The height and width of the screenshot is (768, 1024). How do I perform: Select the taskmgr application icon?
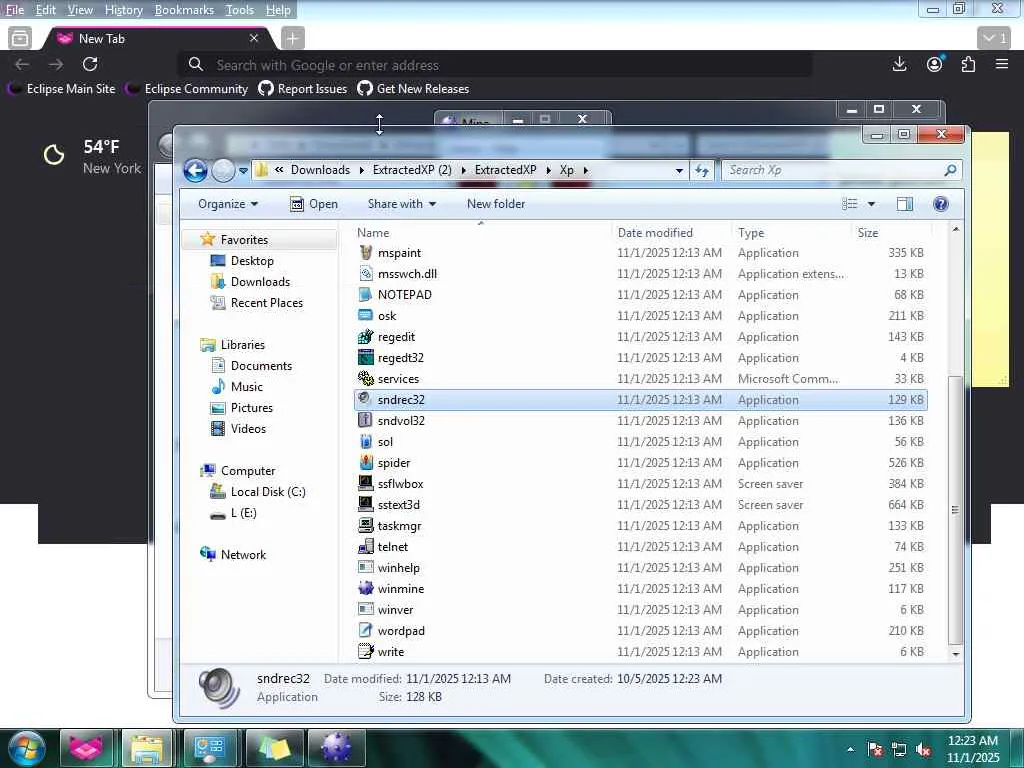coord(366,525)
